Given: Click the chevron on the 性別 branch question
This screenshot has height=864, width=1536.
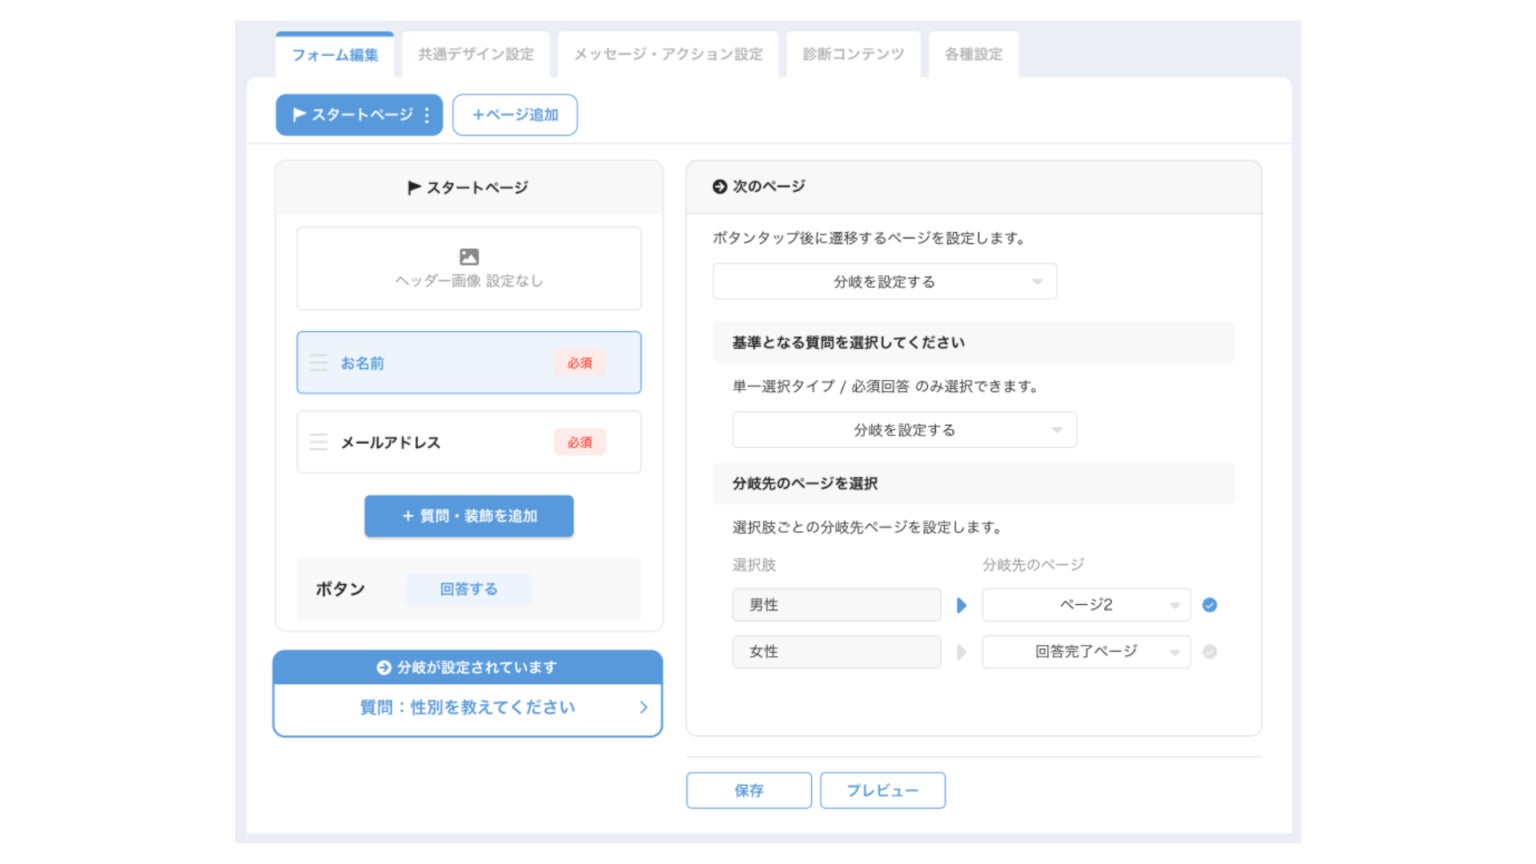Looking at the screenshot, I should click(643, 707).
